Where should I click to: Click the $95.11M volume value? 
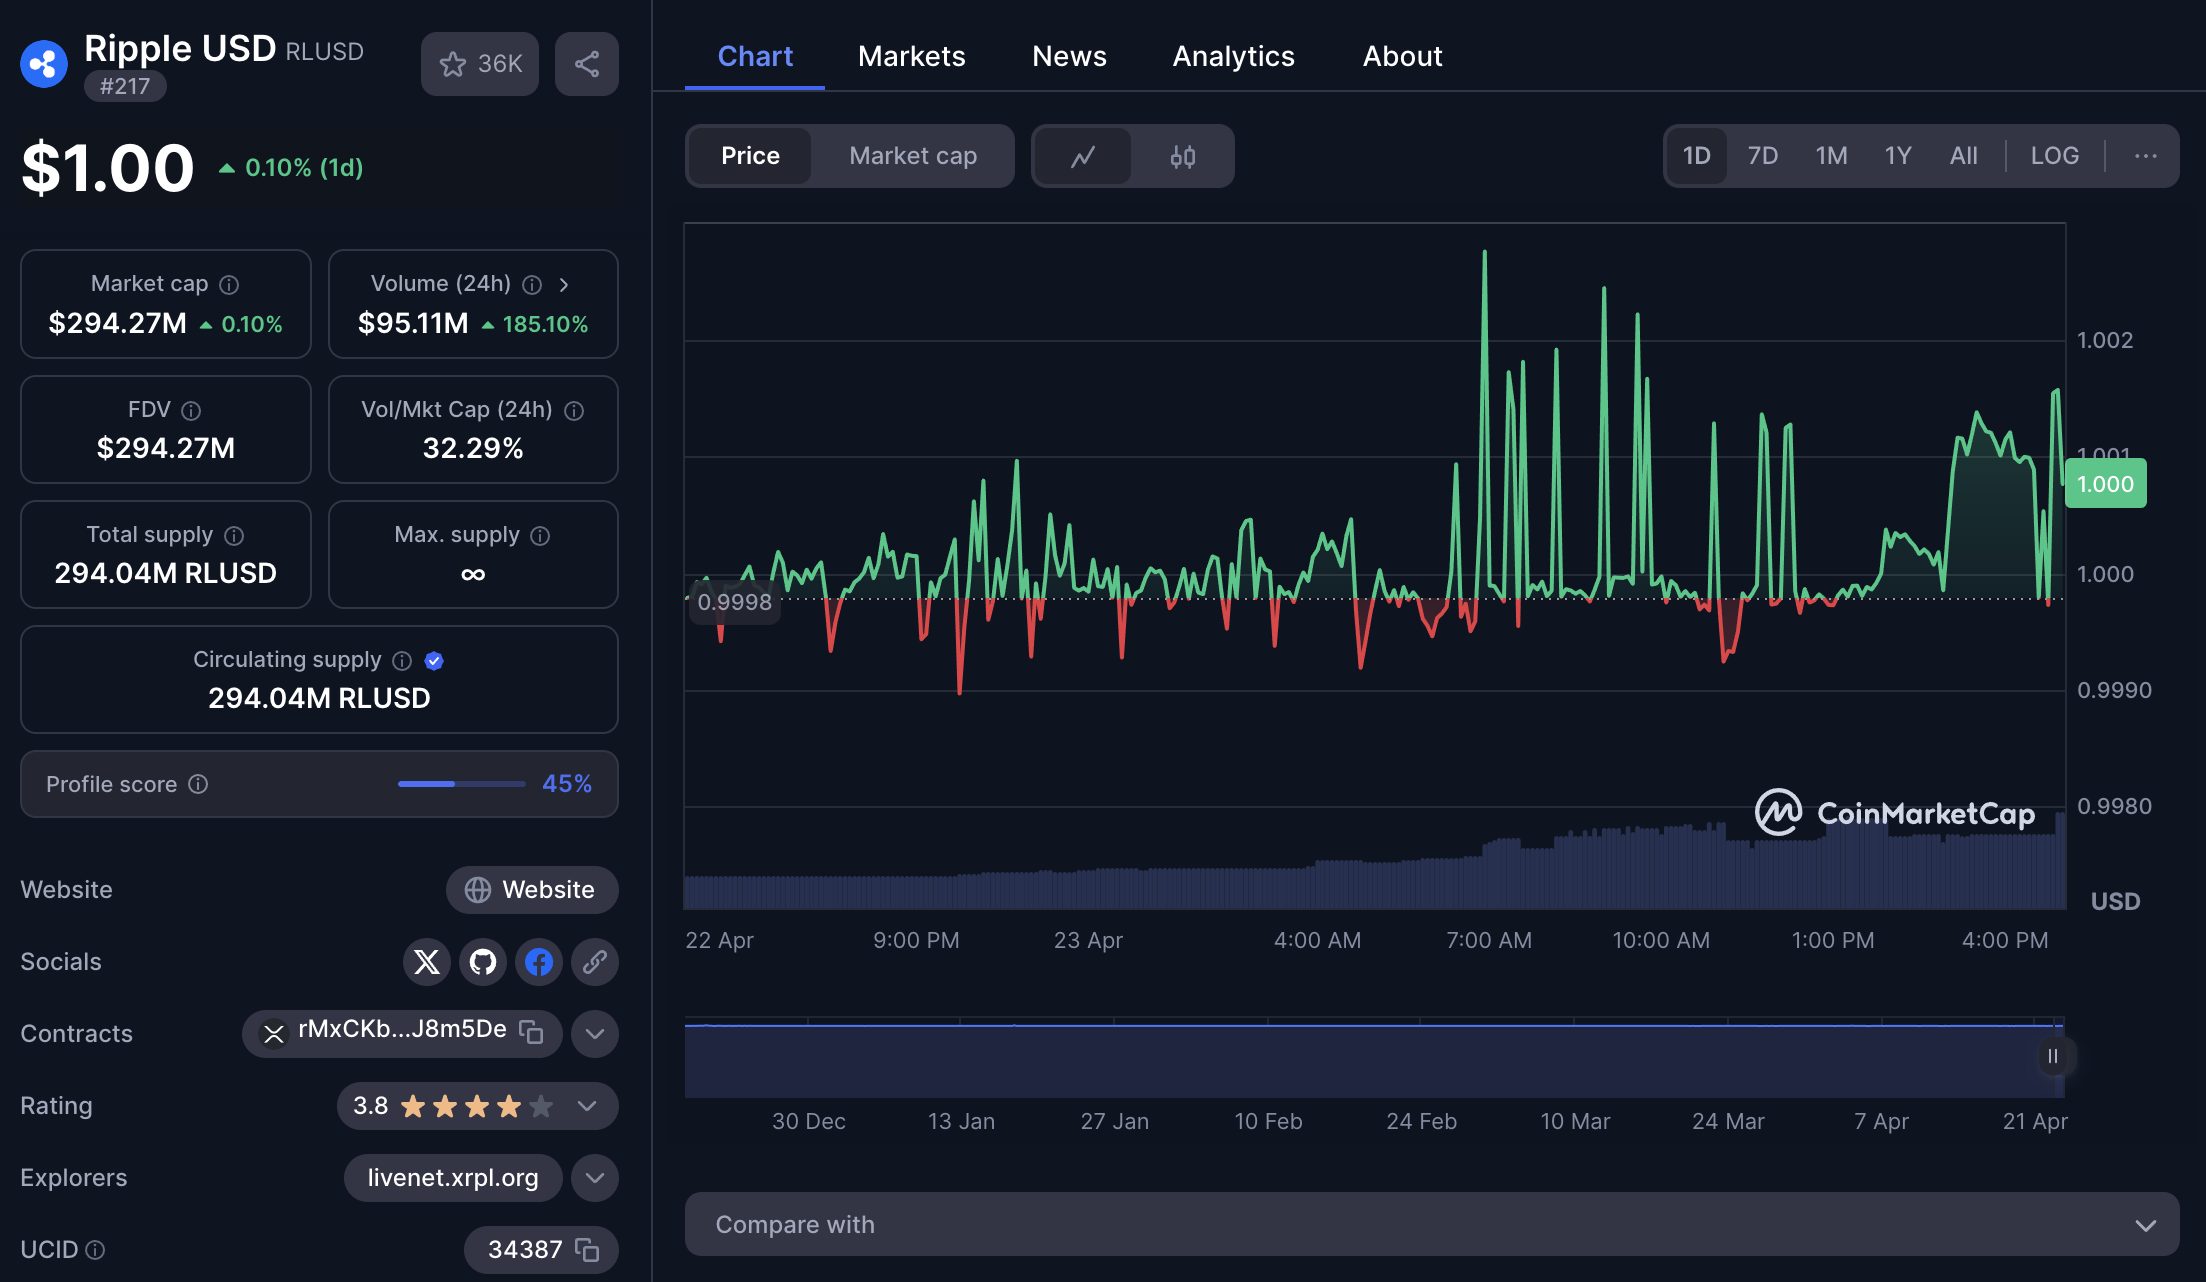413,323
